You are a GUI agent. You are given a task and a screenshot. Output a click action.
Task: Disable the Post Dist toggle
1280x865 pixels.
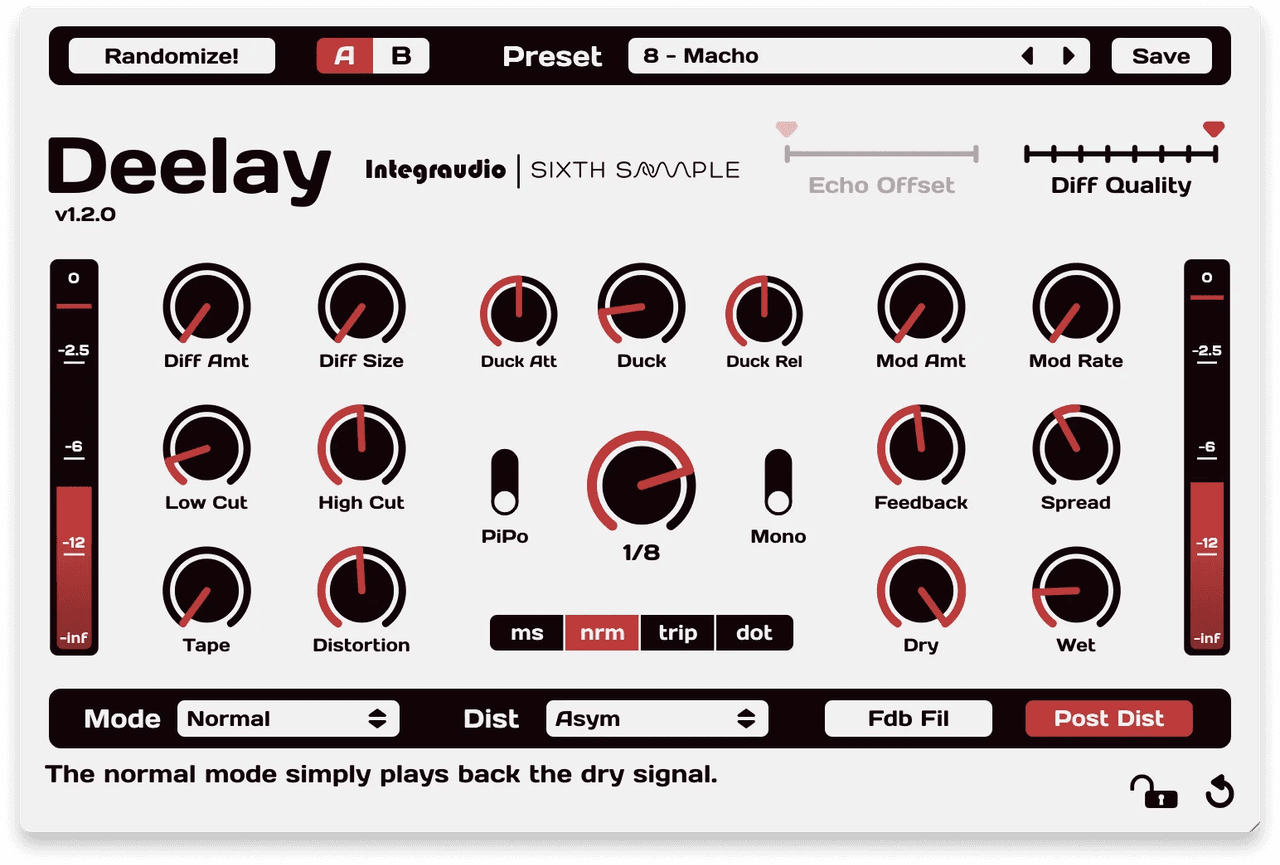coord(1108,718)
